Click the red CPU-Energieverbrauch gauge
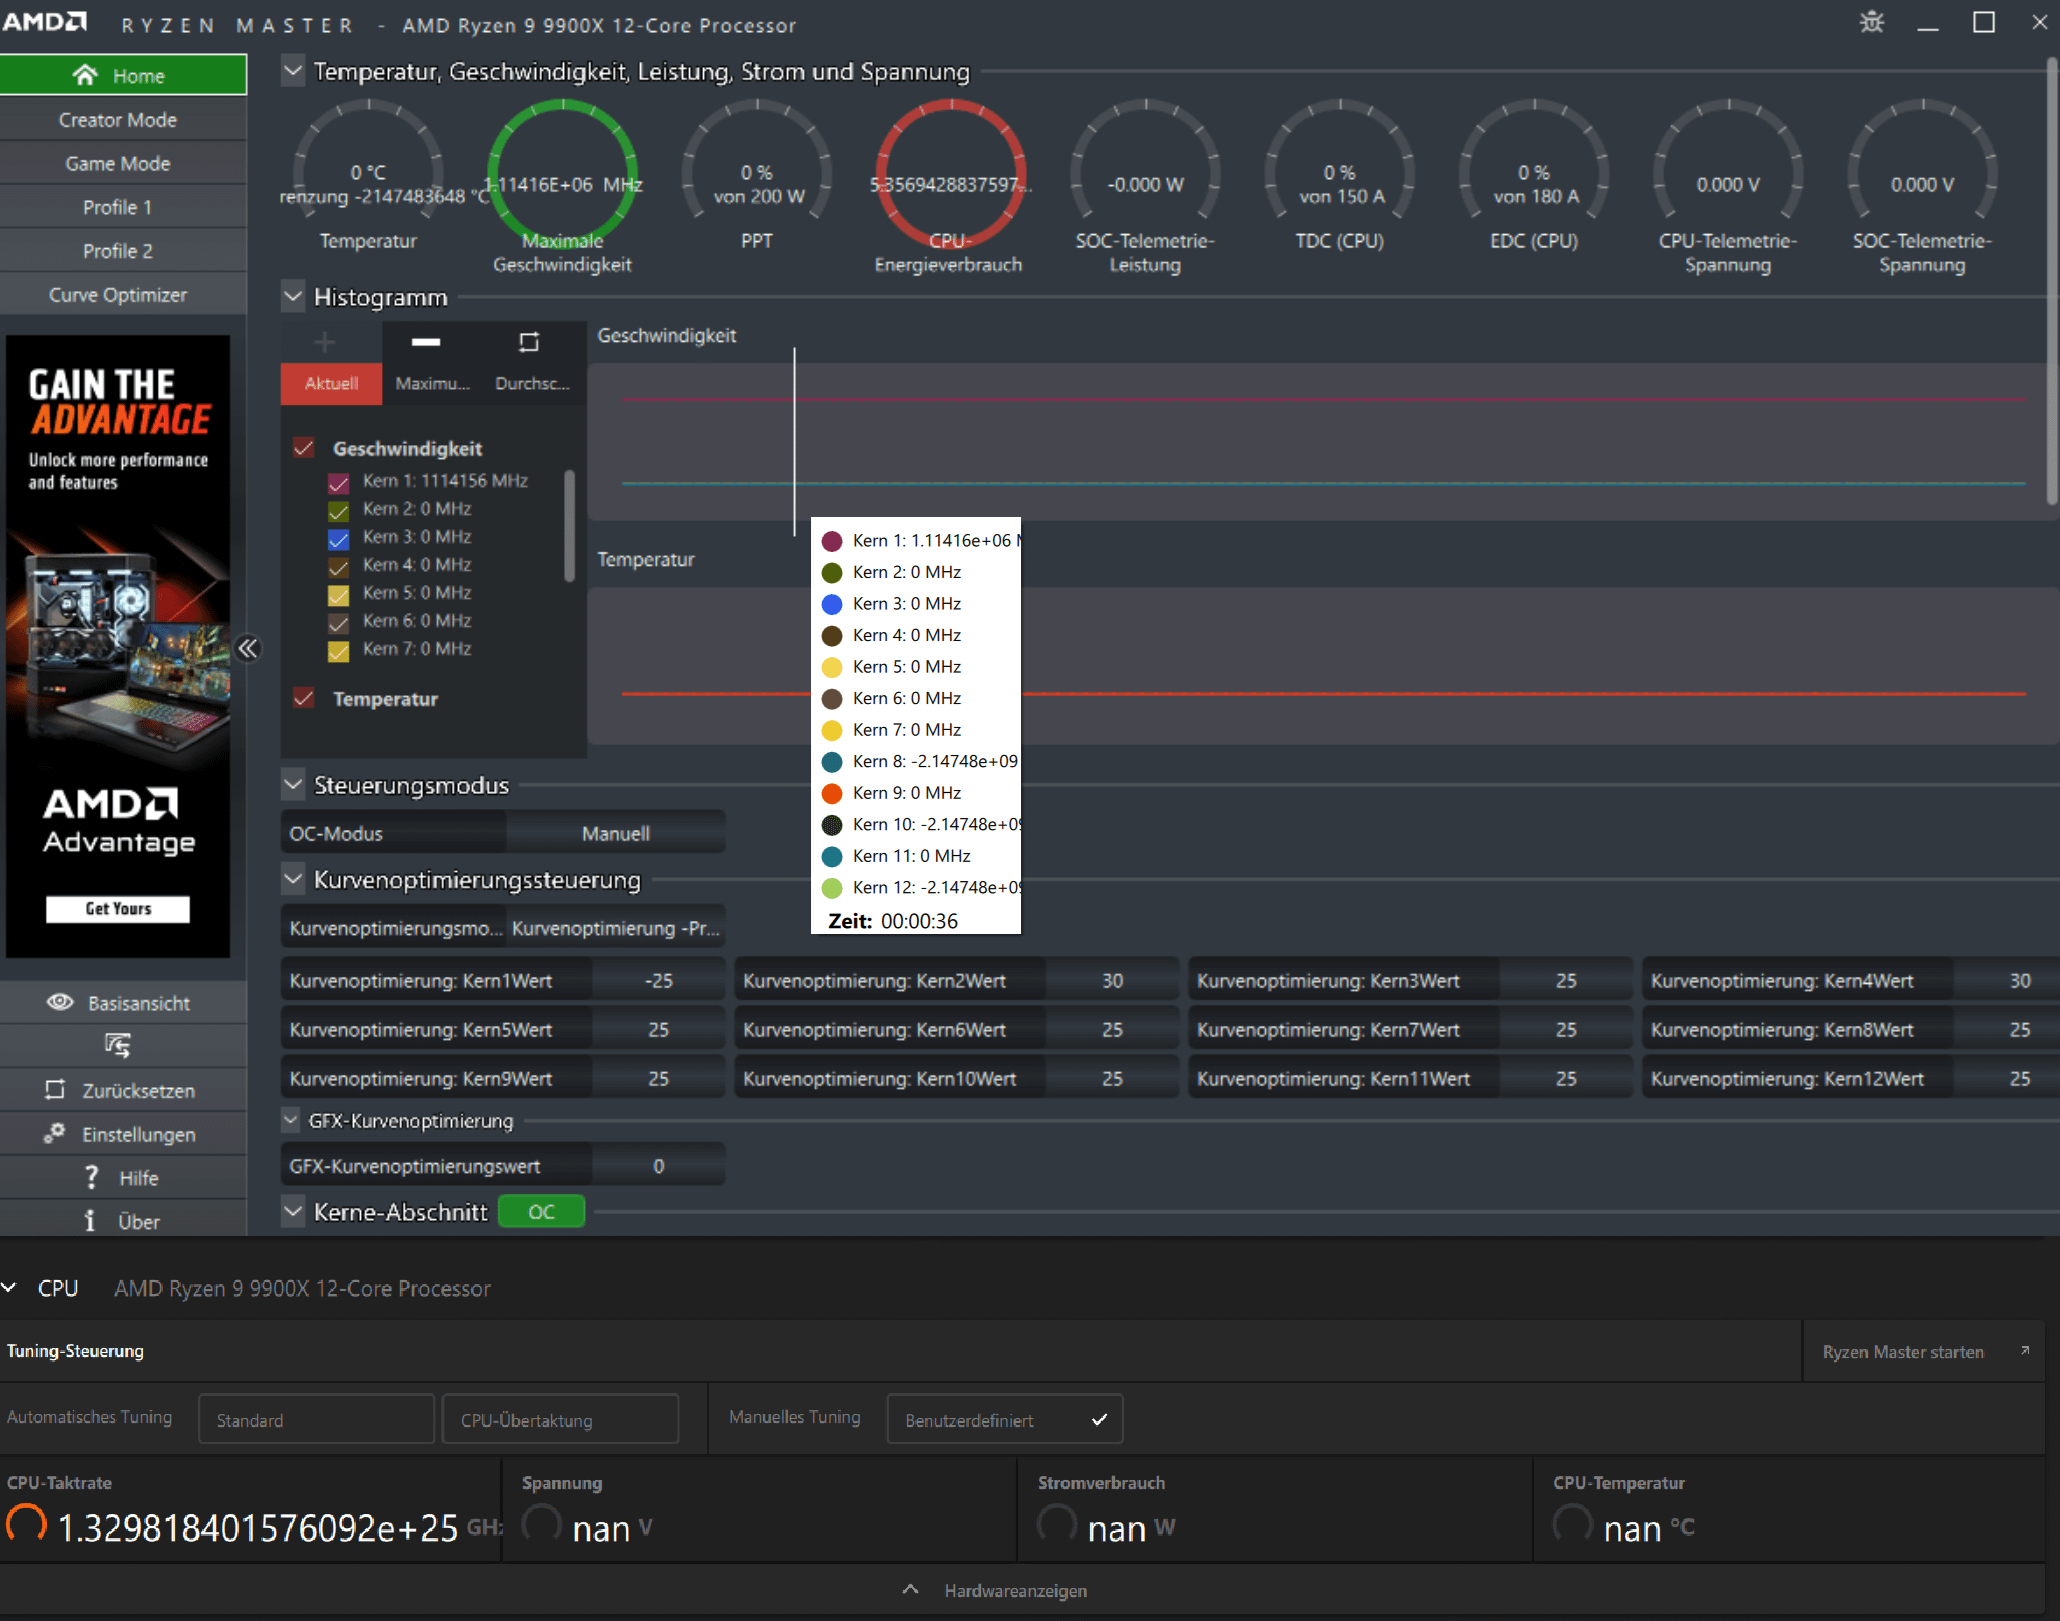The height and width of the screenshot is (1621, 2060). click(951, 173)
